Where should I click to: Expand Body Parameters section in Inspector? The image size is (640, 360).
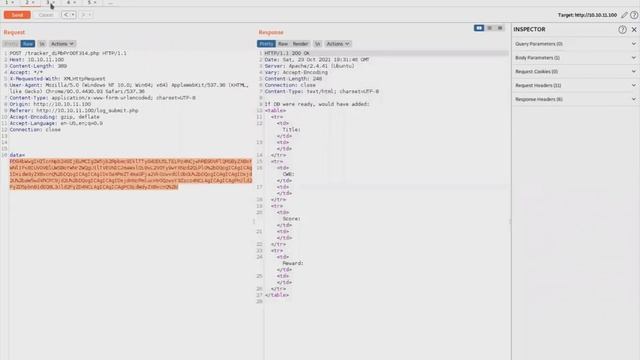tap(575, 58)
